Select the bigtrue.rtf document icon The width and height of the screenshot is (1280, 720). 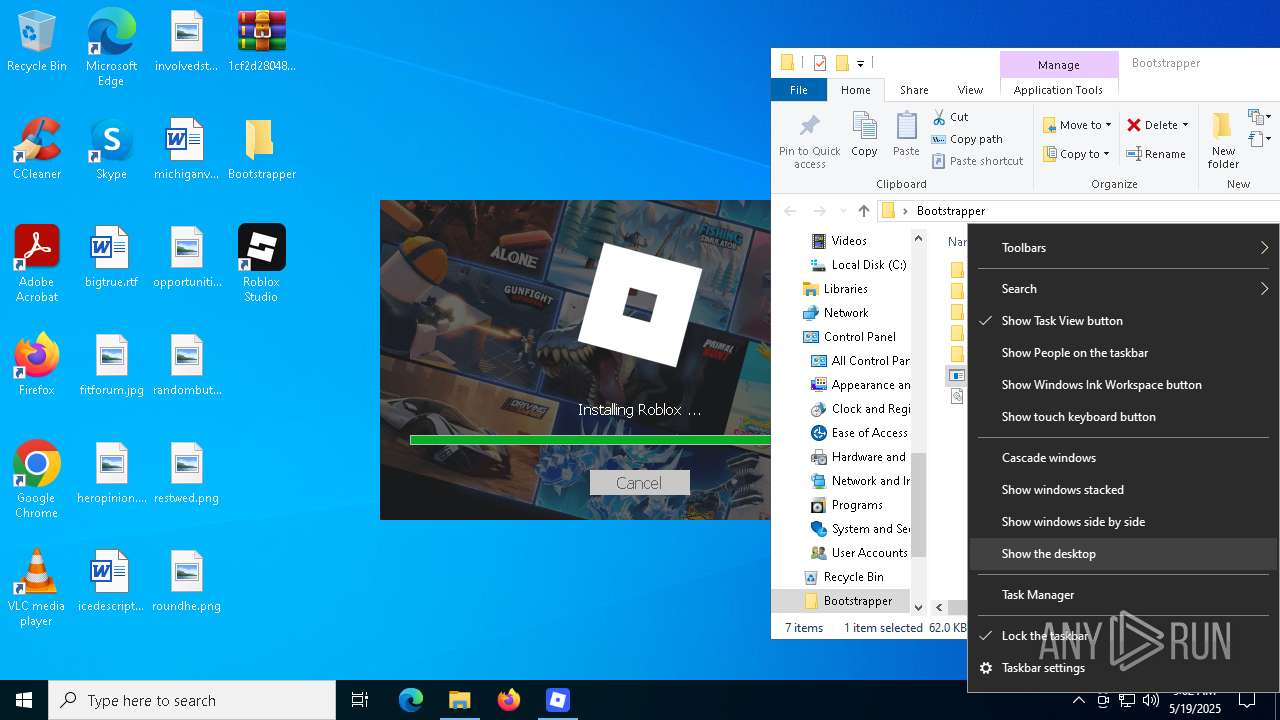pos(111,258)
